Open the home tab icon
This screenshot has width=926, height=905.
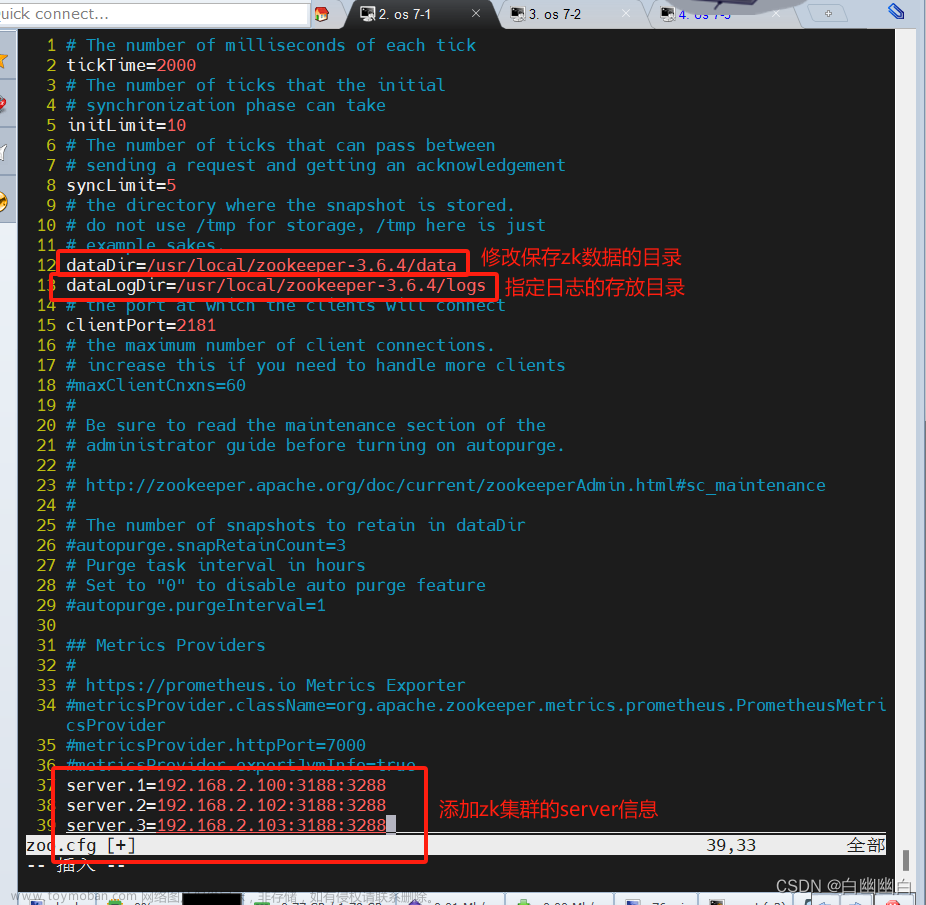(322, 14)
